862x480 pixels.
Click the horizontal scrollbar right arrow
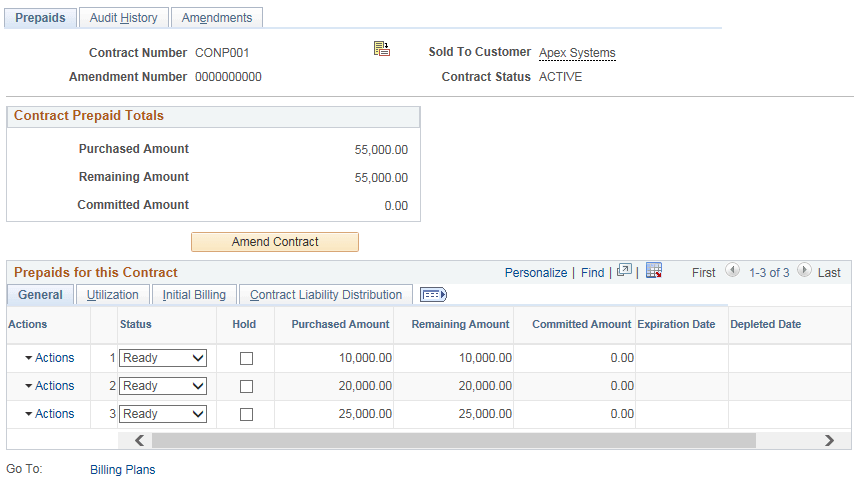(829, 440)
